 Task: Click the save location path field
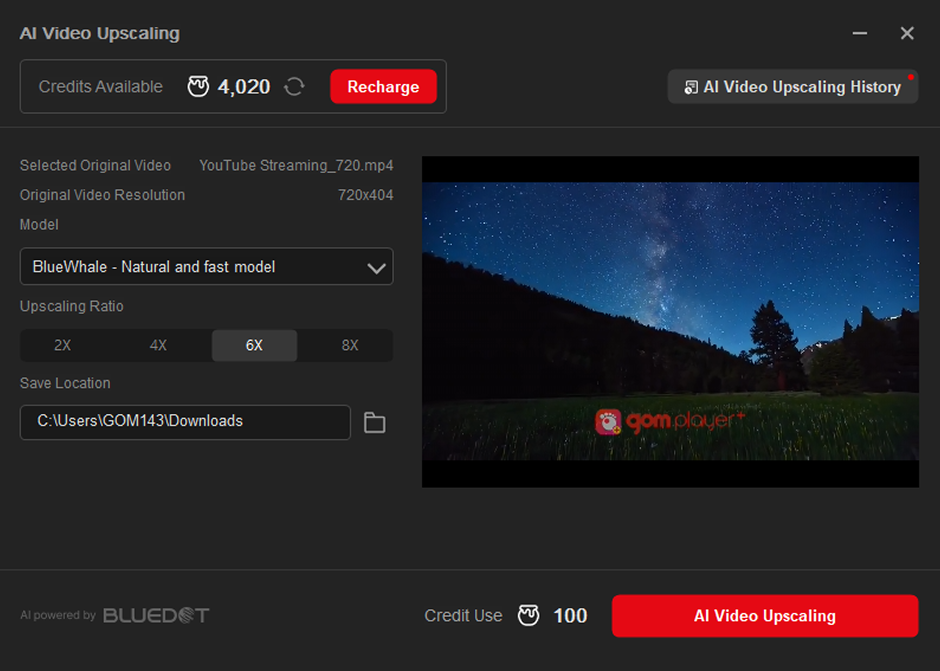(185, 422)
